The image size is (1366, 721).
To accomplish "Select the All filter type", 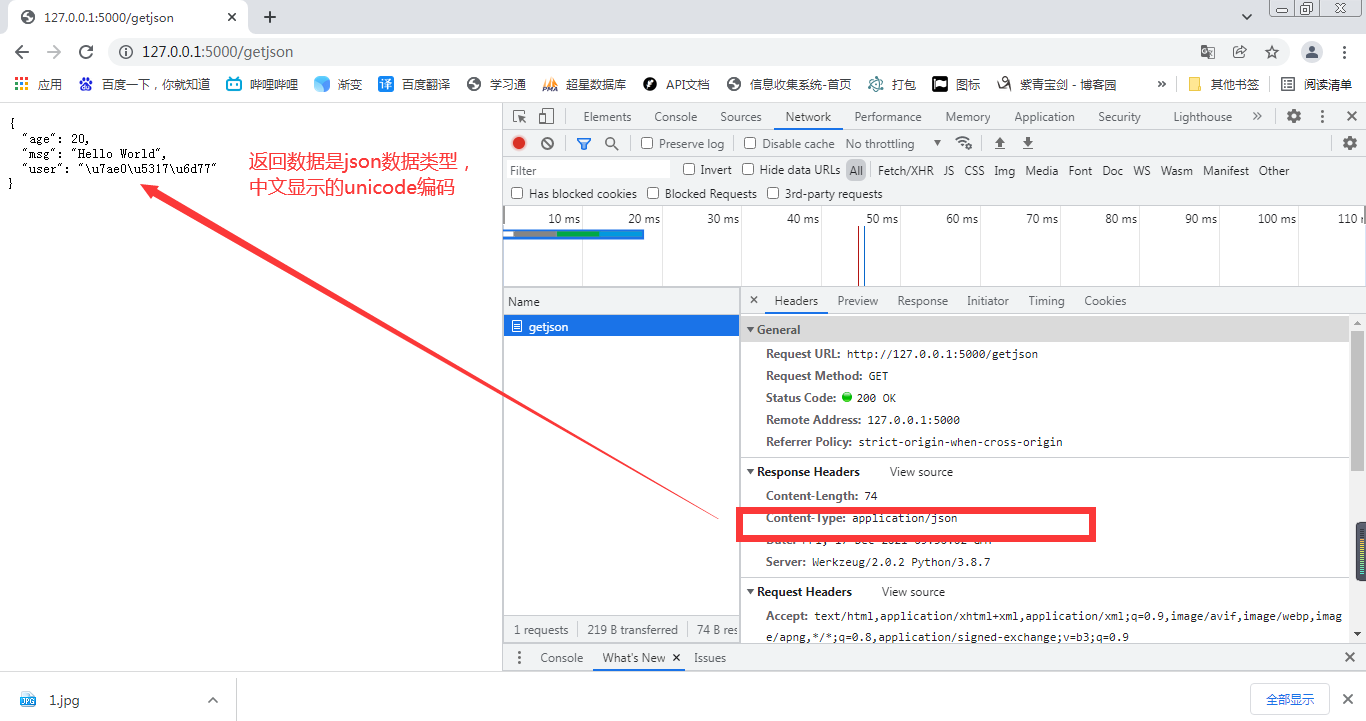I will tap(856, 170).
